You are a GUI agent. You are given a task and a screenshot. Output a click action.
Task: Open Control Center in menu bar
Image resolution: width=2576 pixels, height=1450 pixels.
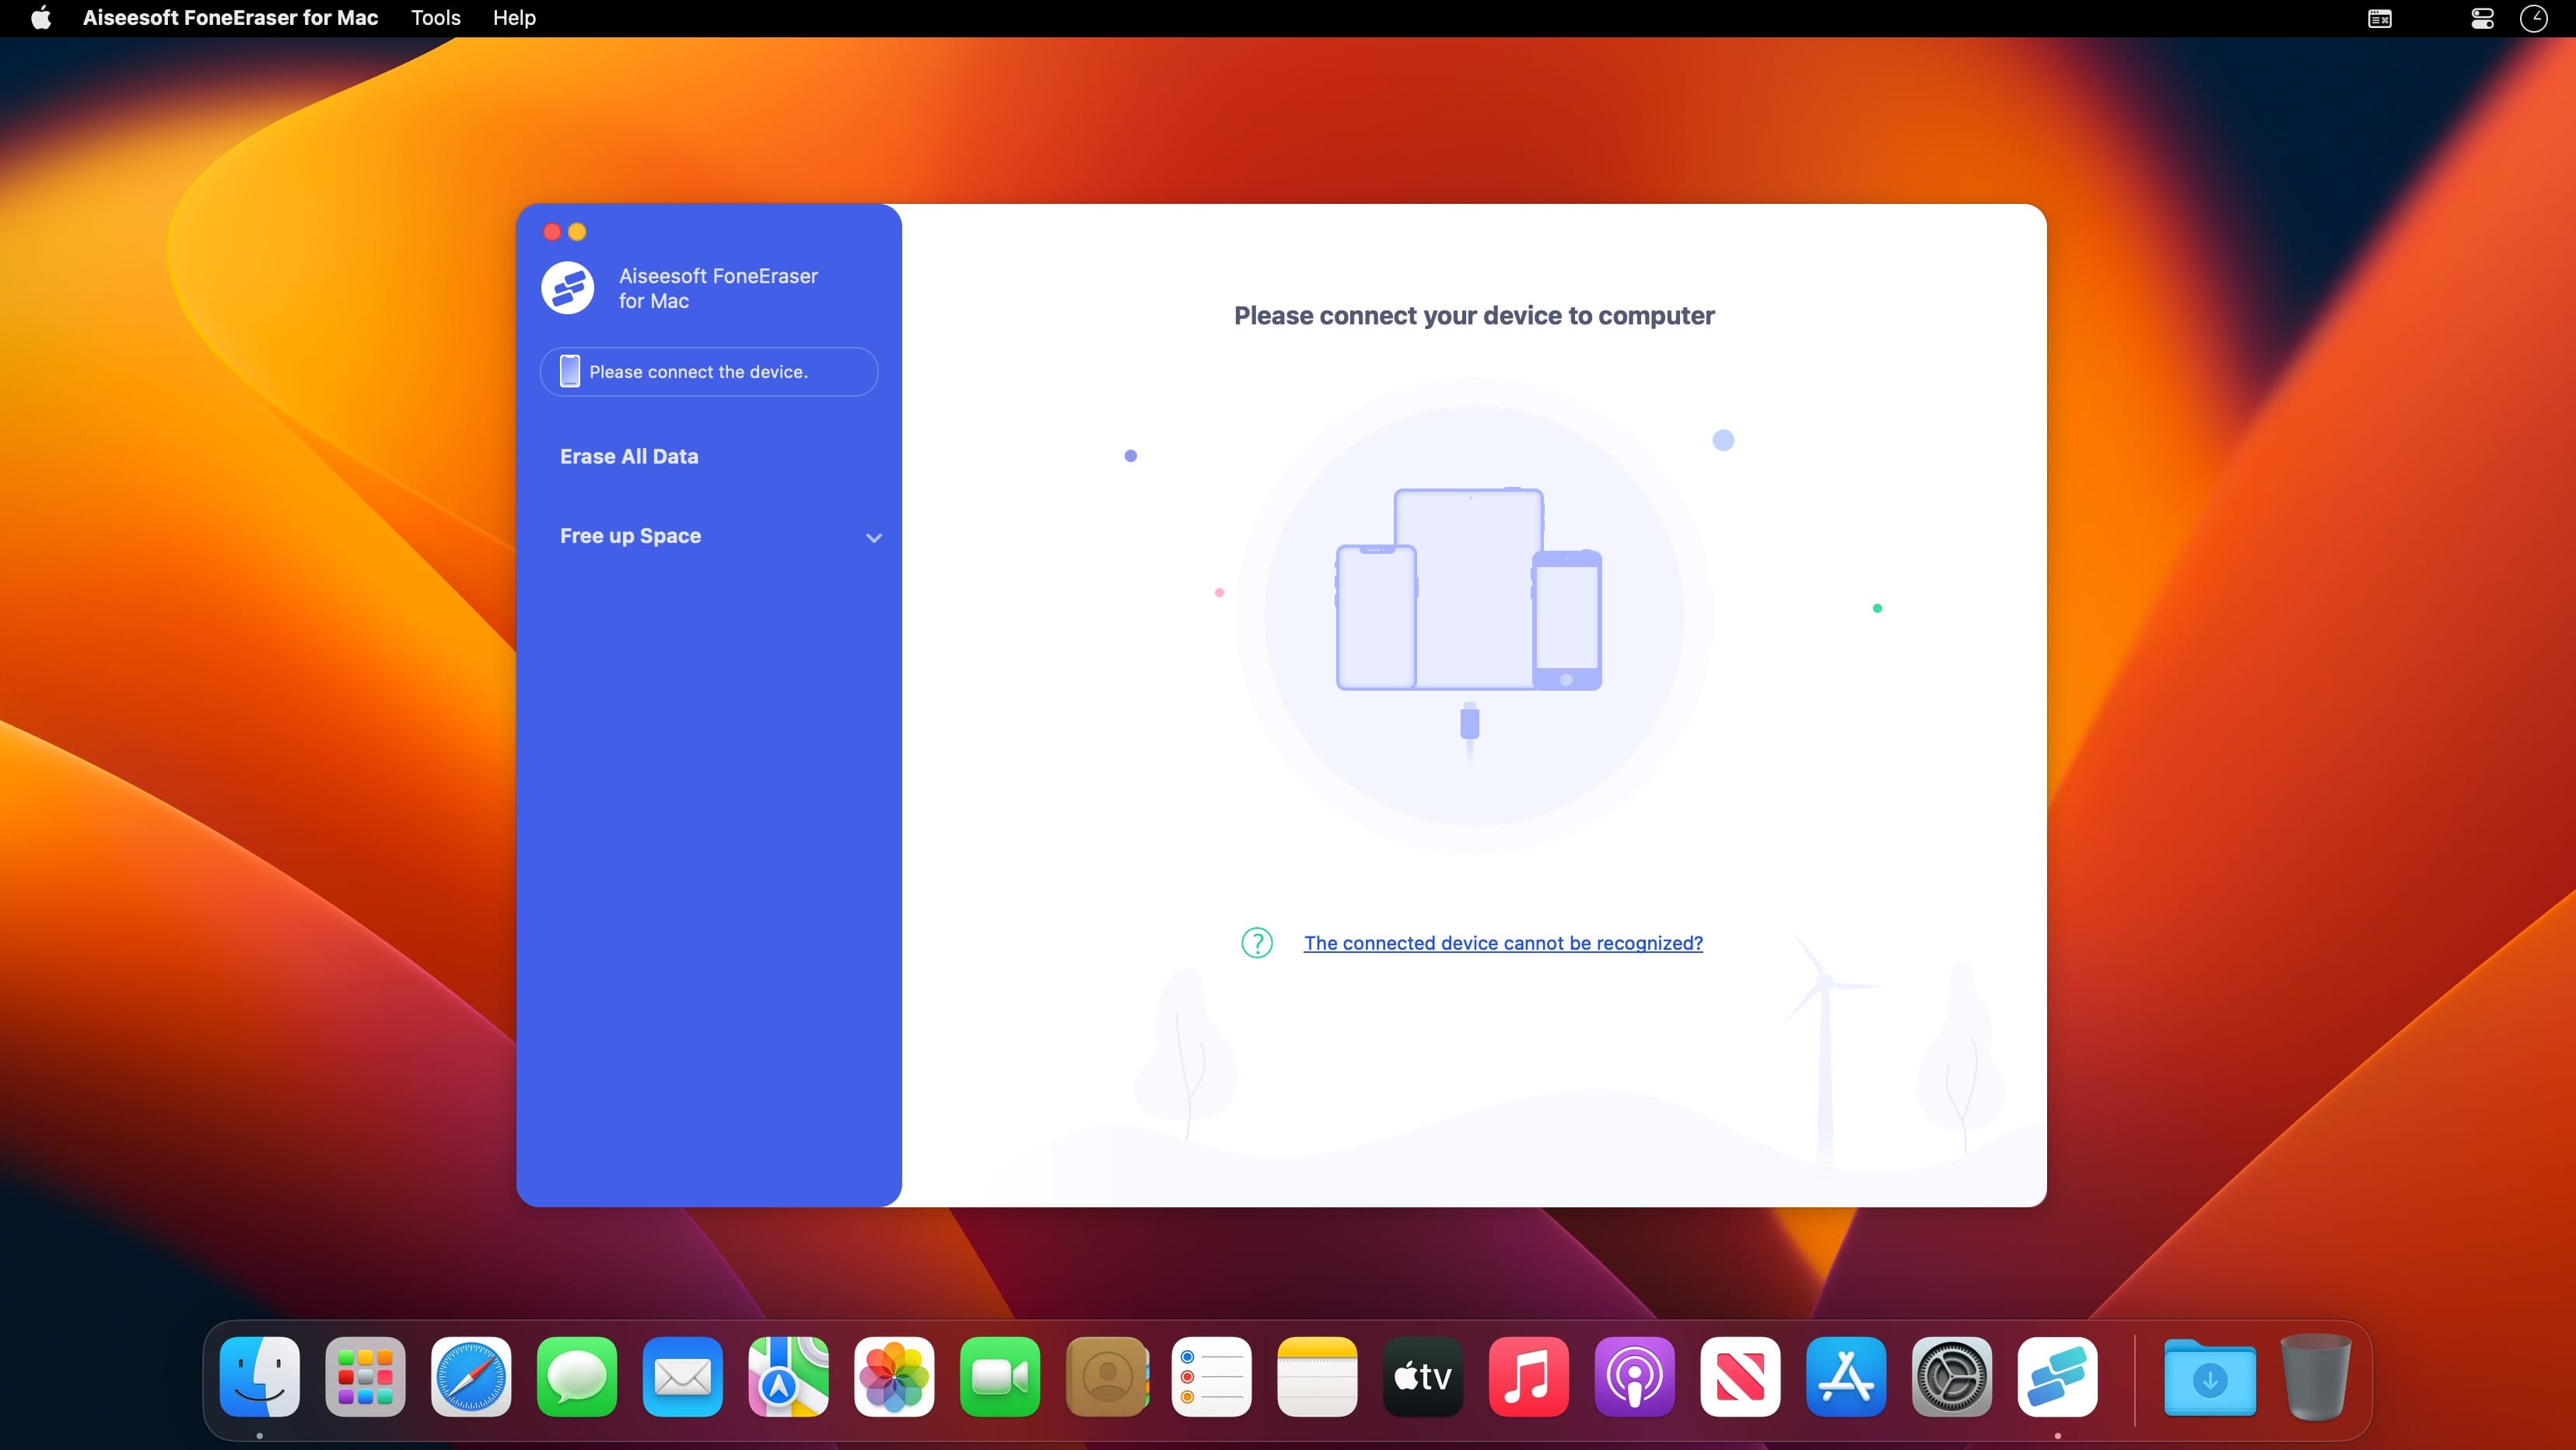(2482, 18)
